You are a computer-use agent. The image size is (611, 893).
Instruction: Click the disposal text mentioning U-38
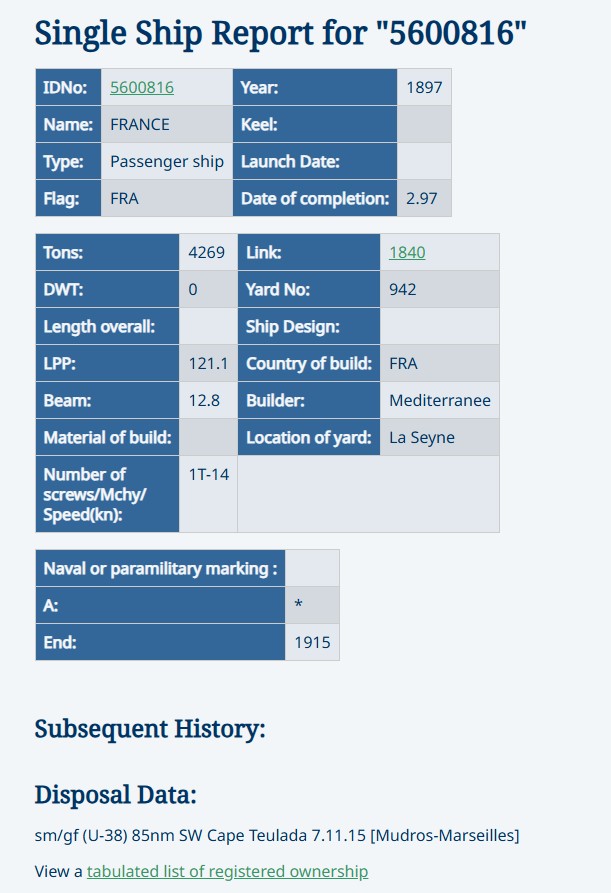277,835
